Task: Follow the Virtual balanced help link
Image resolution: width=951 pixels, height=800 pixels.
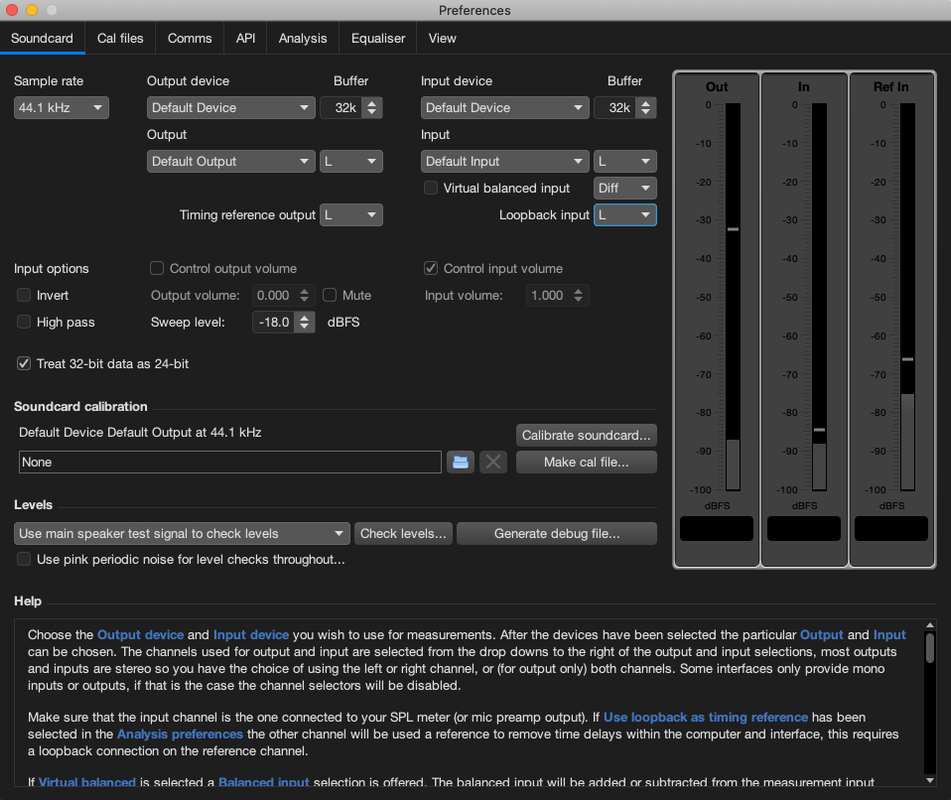Action: tap(87, 782)
